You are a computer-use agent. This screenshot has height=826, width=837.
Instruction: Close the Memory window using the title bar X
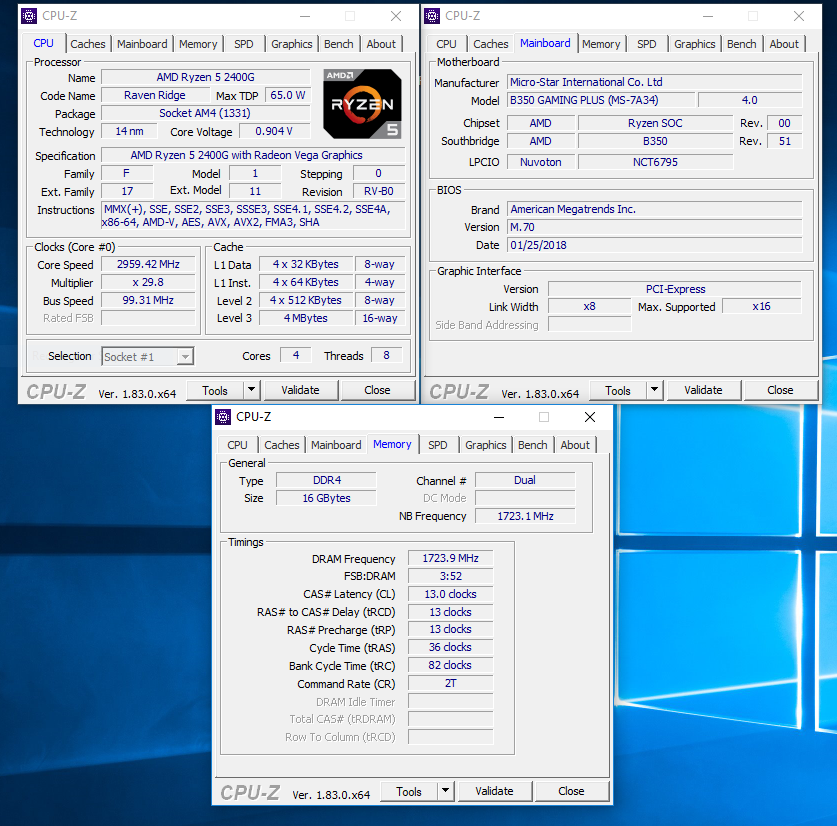591,417
